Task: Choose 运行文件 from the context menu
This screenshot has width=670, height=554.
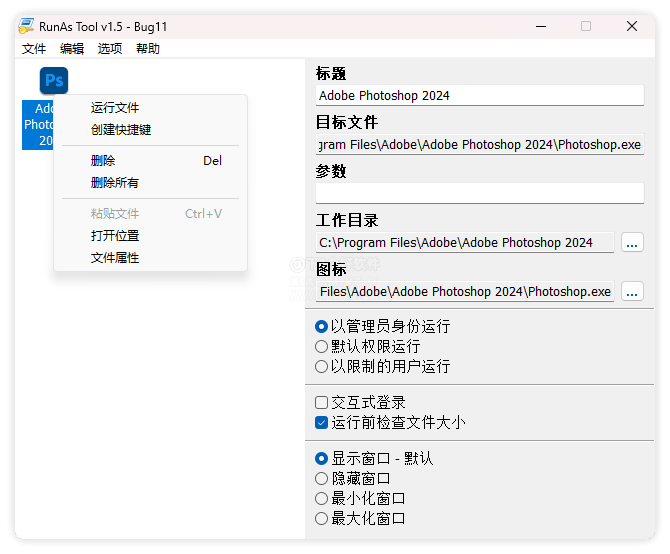Action: [115, 108]
